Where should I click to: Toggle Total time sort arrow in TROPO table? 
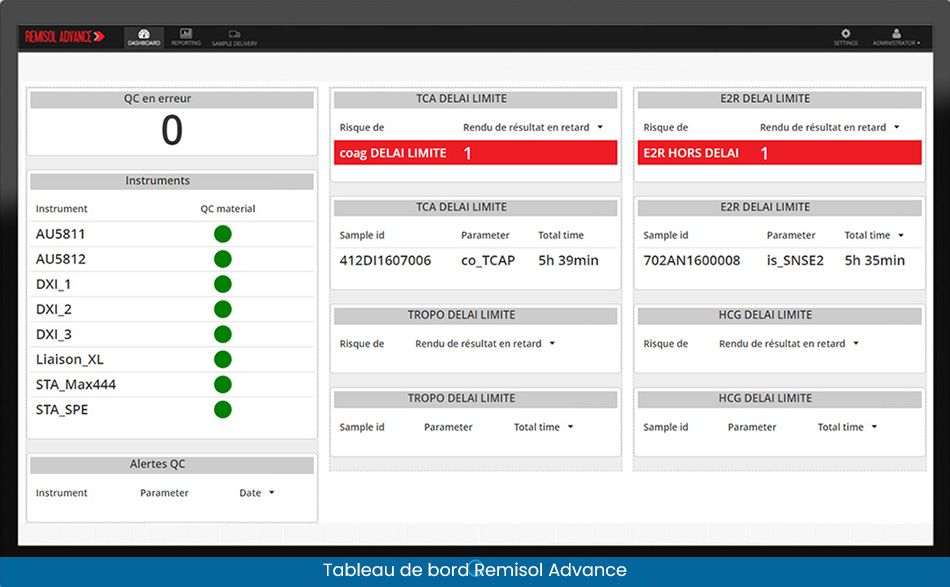[x=570, y=427]
